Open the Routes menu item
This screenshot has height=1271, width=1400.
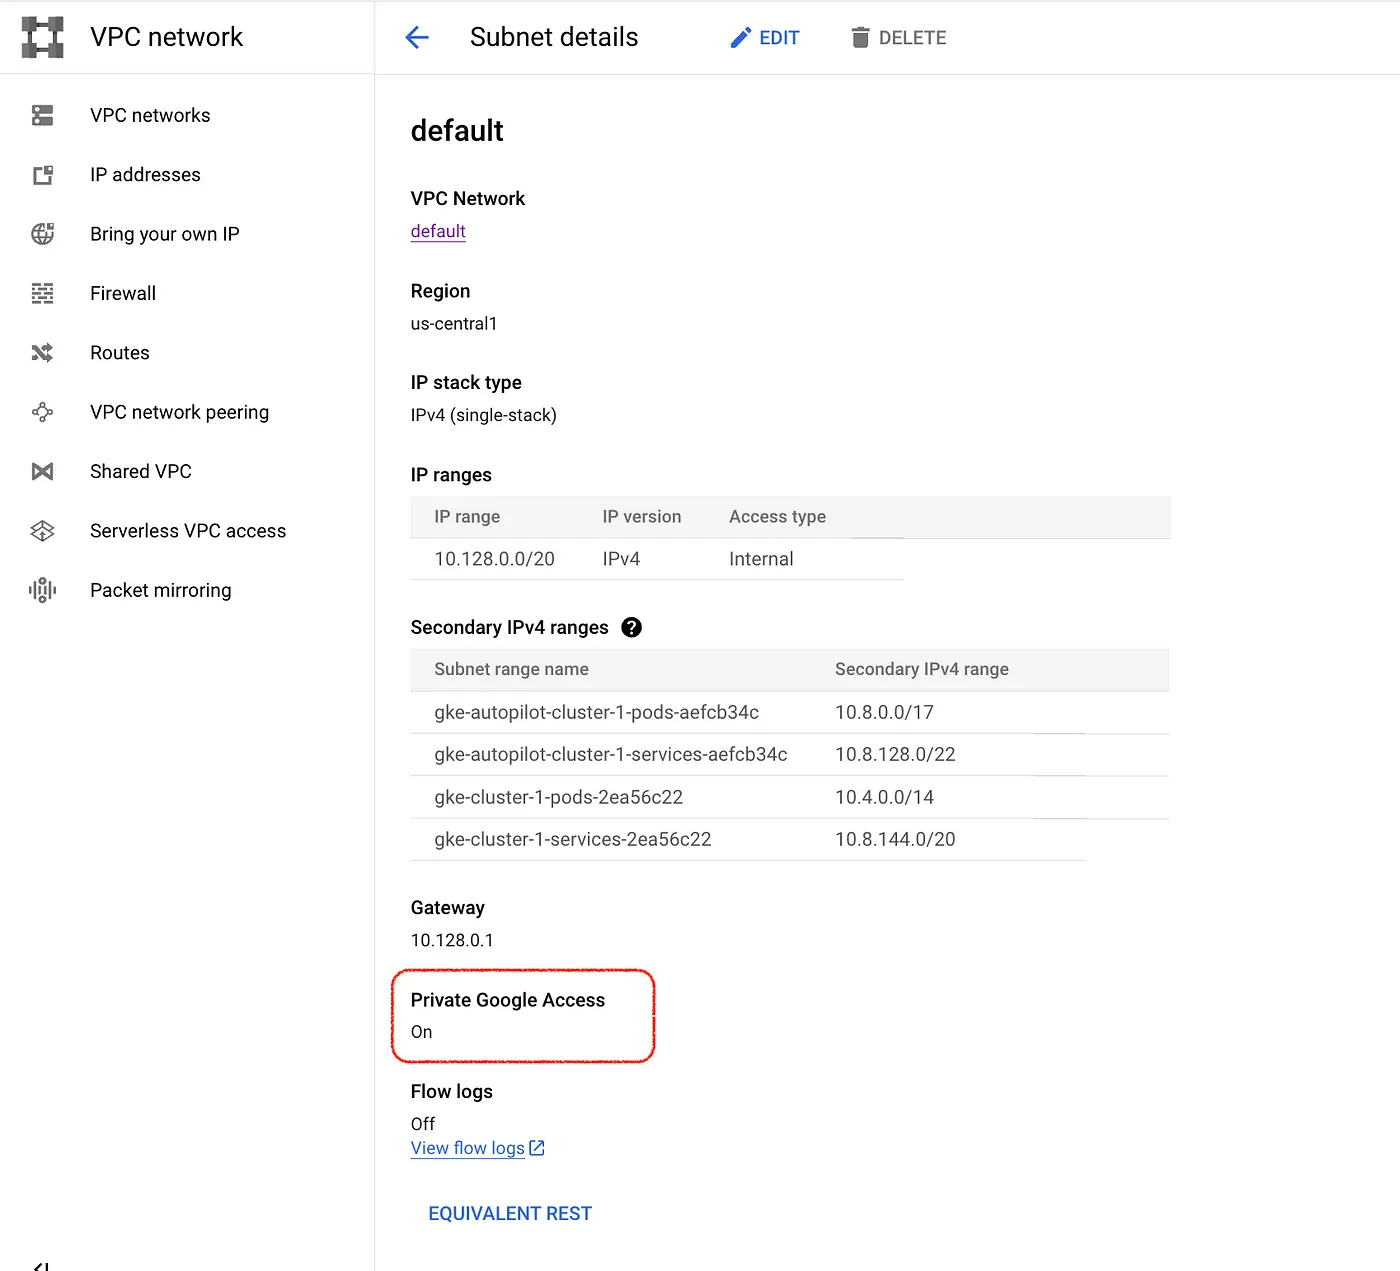pos(120,353)
